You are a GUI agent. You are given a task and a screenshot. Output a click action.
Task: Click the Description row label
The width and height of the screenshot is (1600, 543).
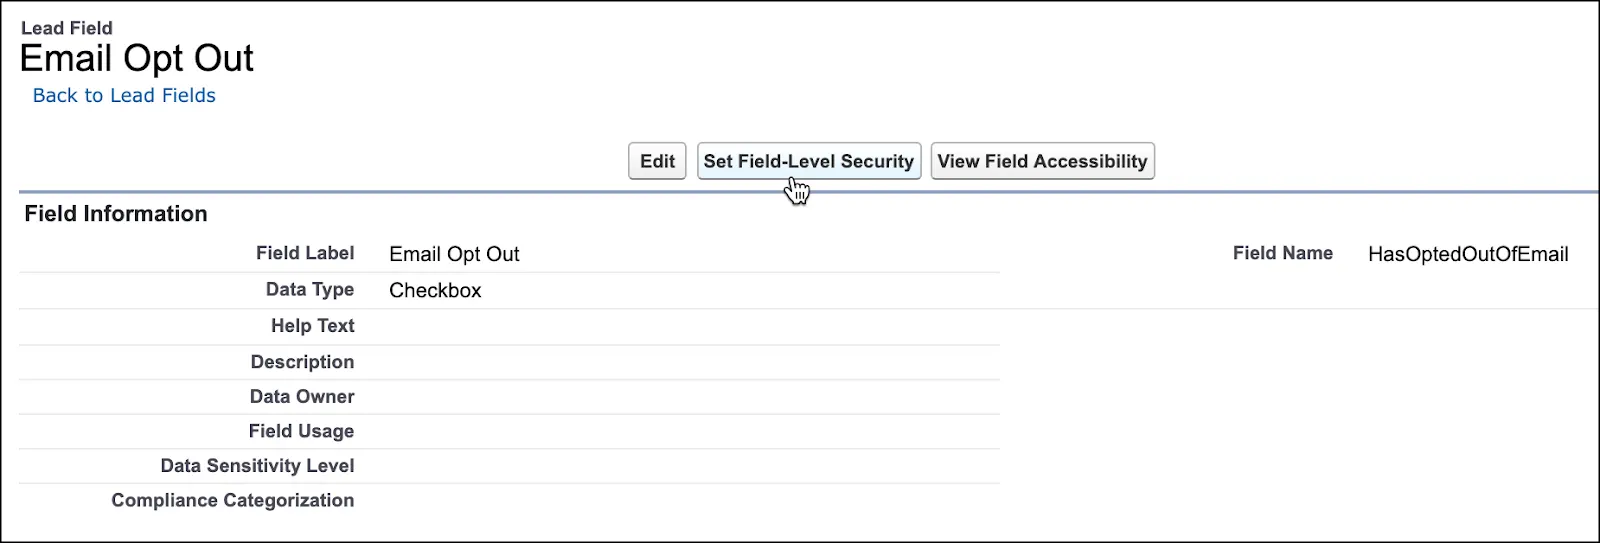[x=302, y=362]
